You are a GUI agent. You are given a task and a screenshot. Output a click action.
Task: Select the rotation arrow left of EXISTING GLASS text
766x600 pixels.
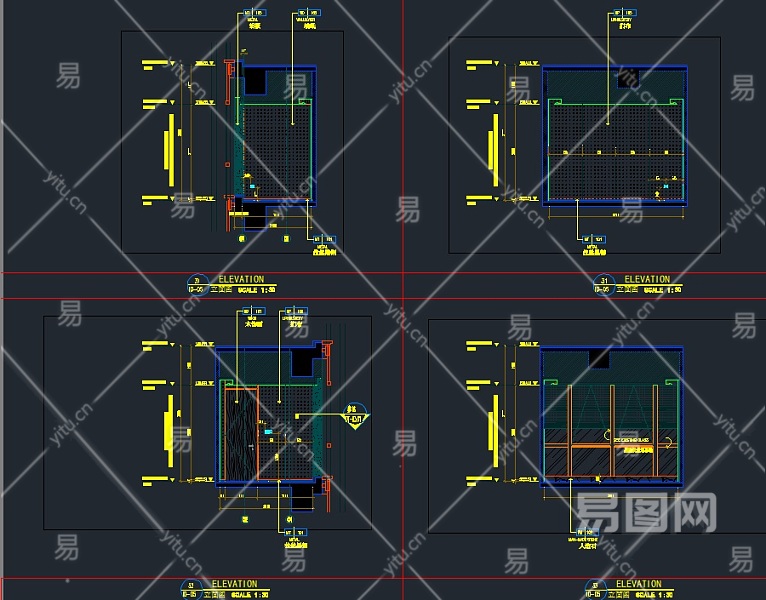click(x=608, y=434)
